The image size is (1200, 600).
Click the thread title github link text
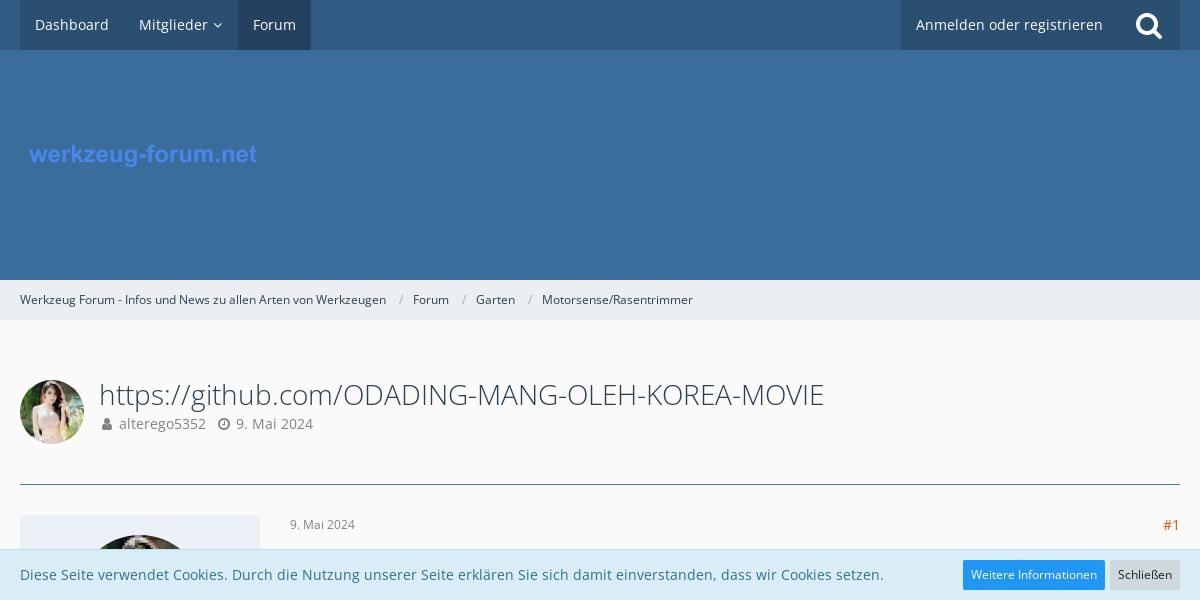click(461, 395)
